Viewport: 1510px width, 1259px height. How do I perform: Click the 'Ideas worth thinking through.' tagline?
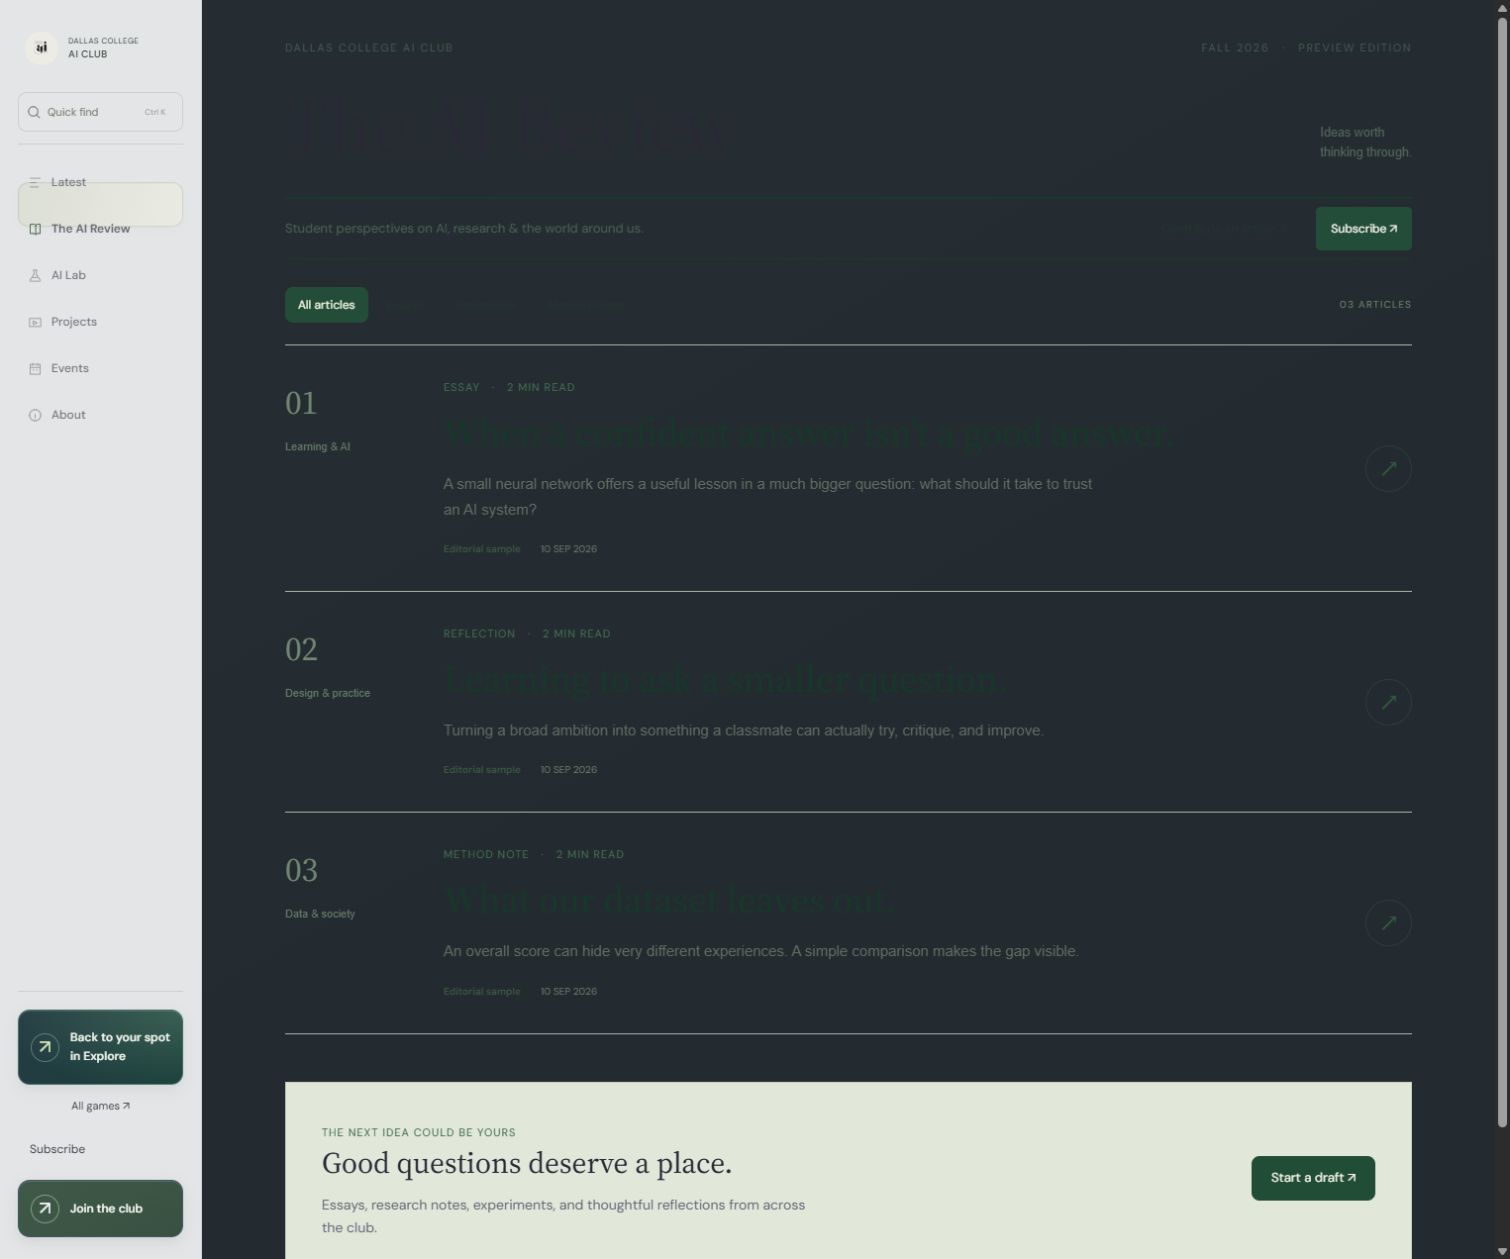coord(1365,142)
